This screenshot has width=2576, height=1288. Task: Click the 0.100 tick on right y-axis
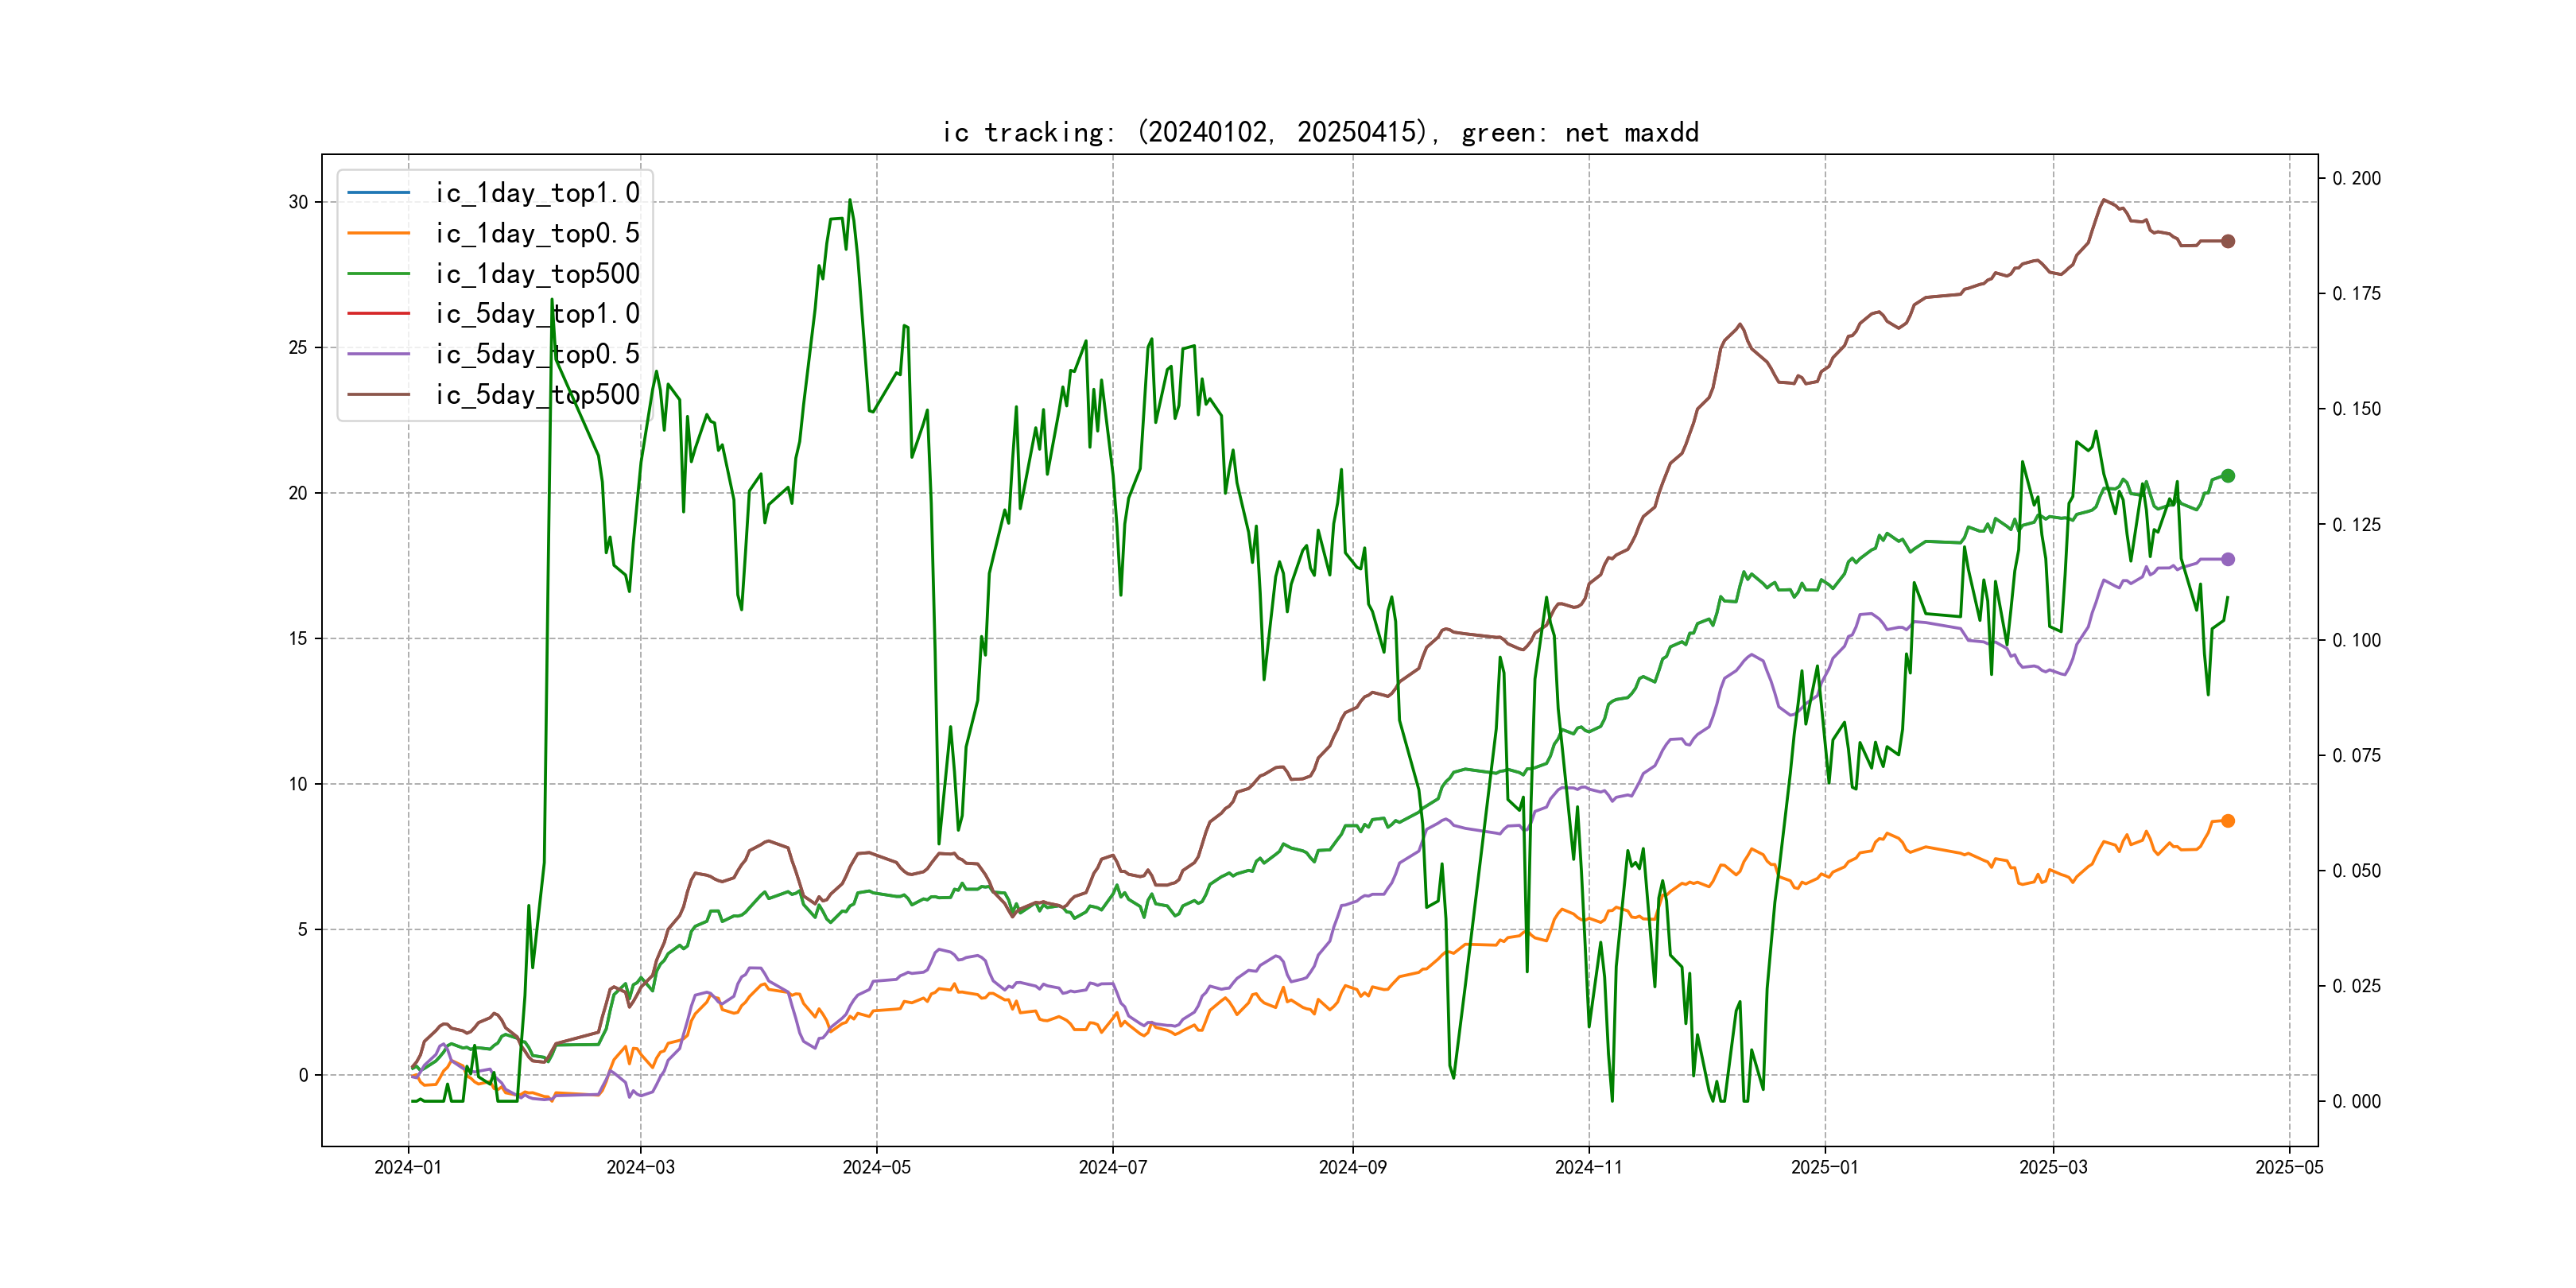tap(2356, 640)
